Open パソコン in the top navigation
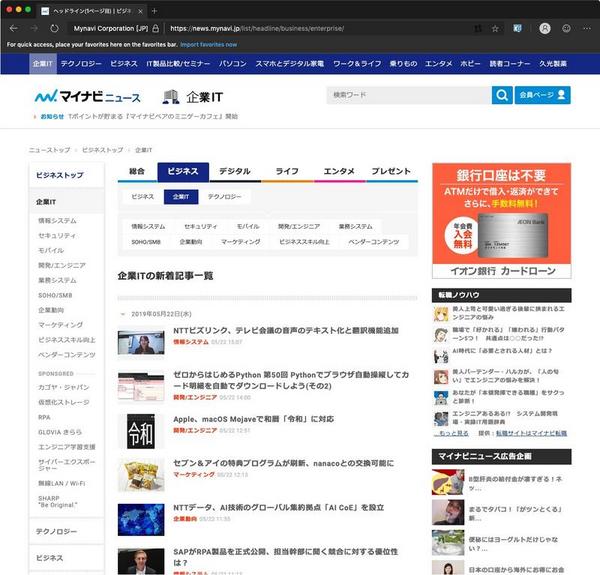 (233, 64)
